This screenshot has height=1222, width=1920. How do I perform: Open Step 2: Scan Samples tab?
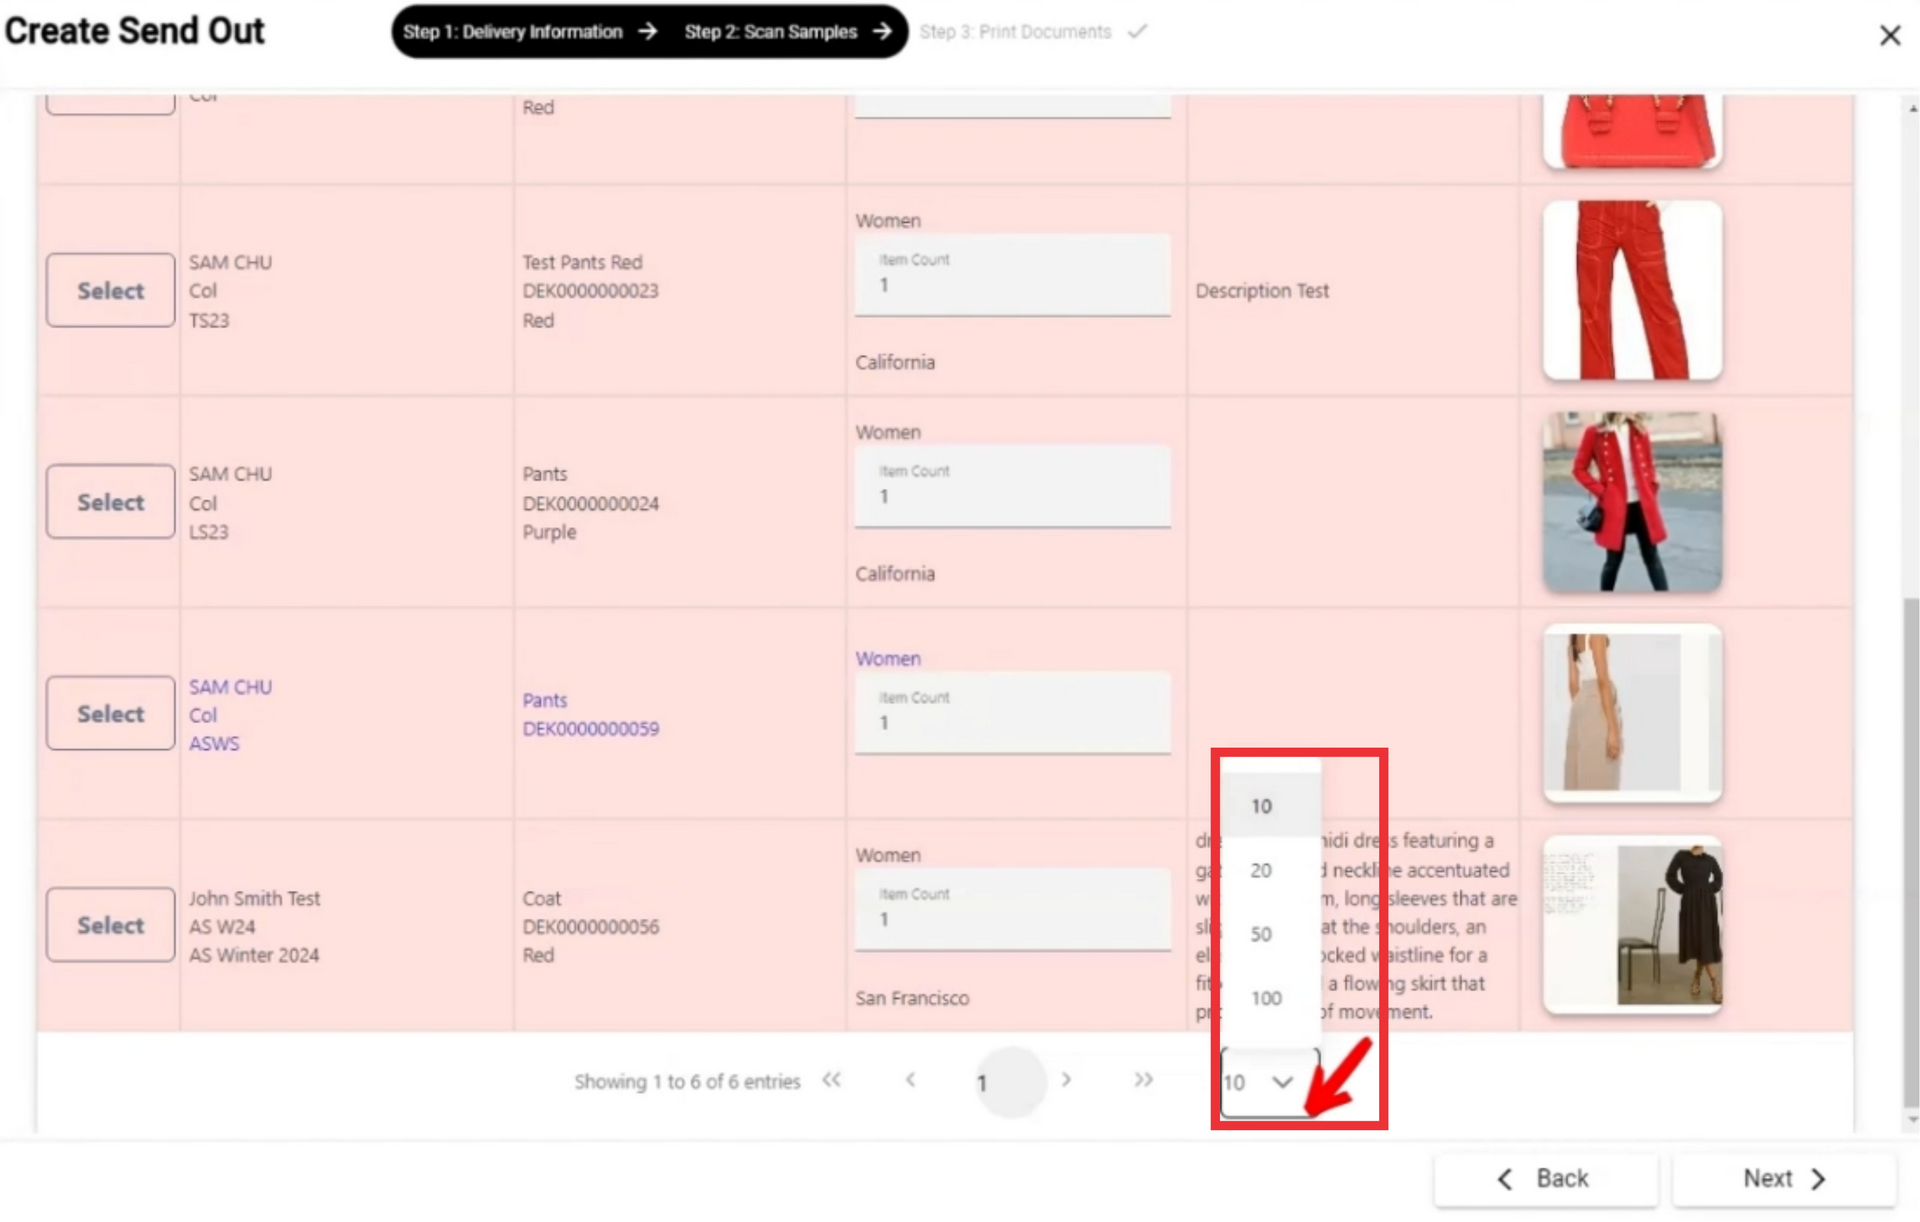coord(787,32)
